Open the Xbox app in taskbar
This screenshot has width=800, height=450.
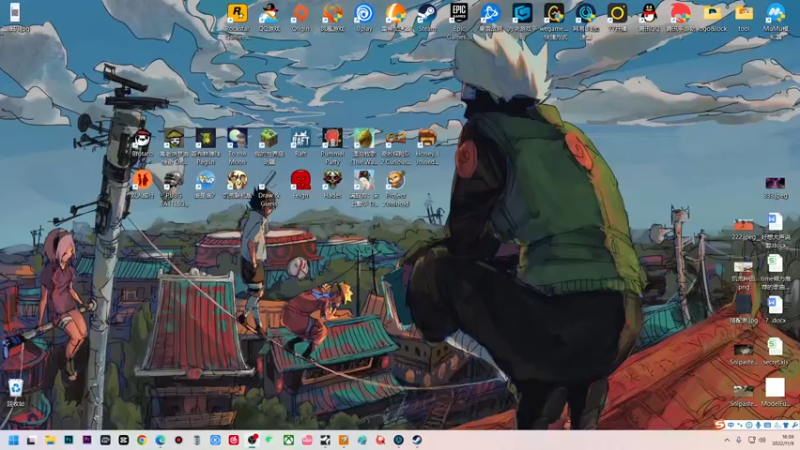pyautogui.click(x=288, y=440)
